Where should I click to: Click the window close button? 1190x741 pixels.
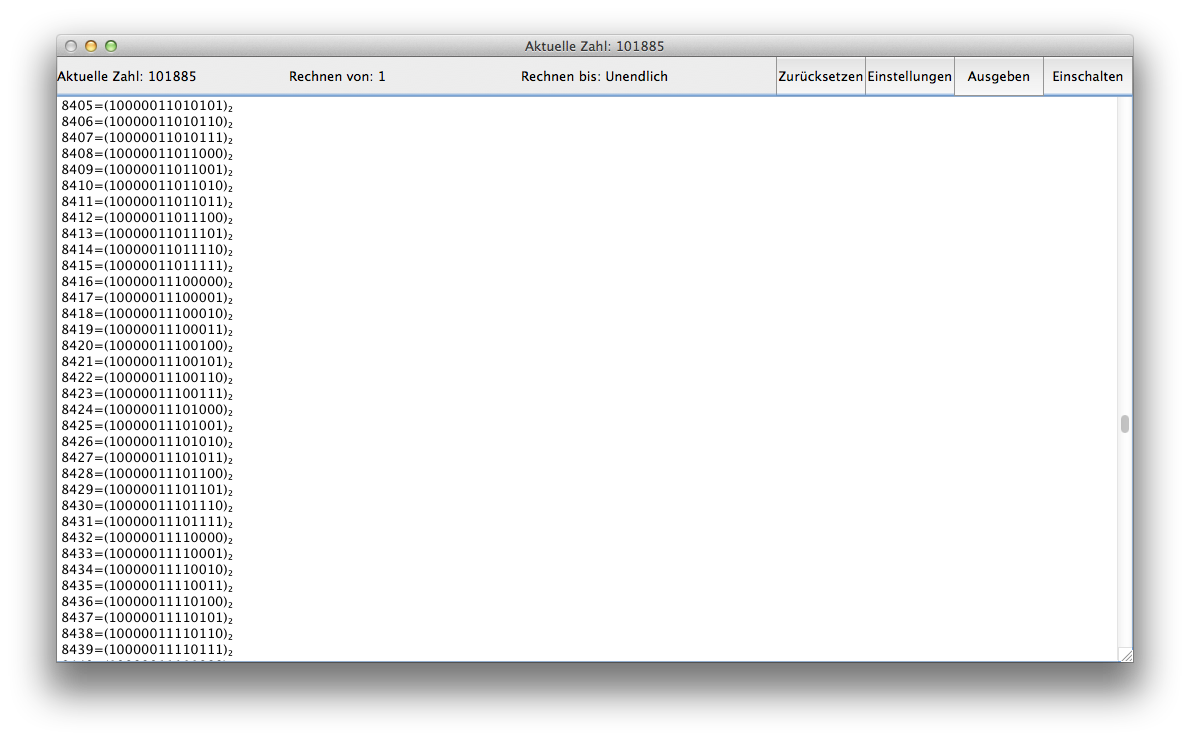click(71, 46)
